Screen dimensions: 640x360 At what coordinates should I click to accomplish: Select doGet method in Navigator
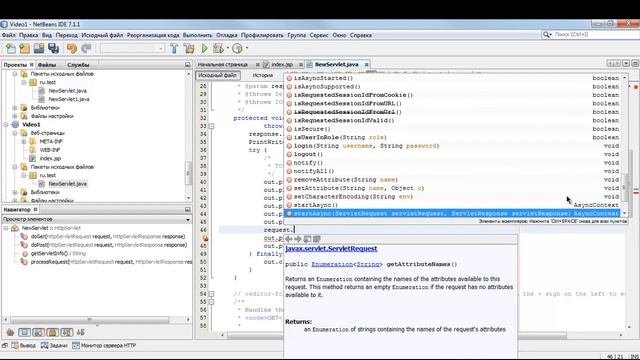(x=108, y=237)
